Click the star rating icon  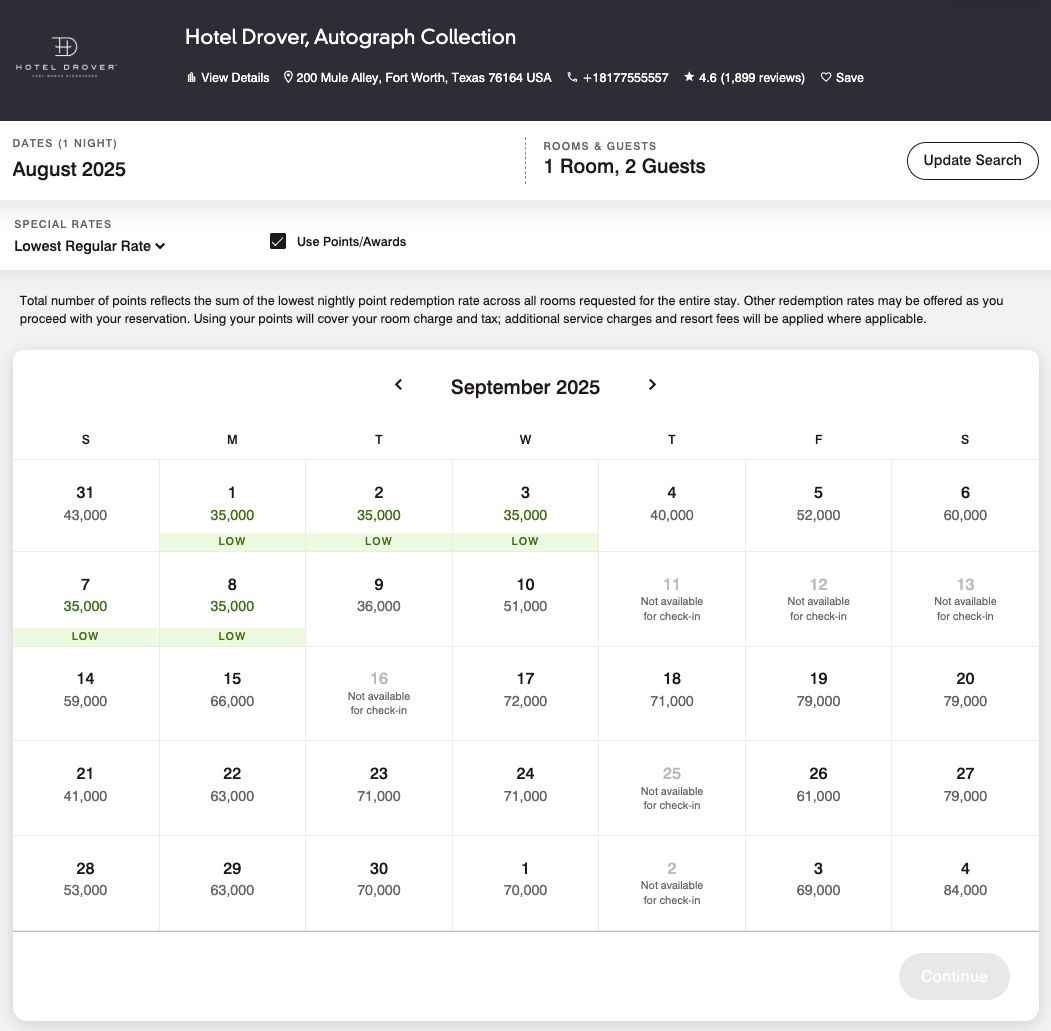(x=689, y=77)
